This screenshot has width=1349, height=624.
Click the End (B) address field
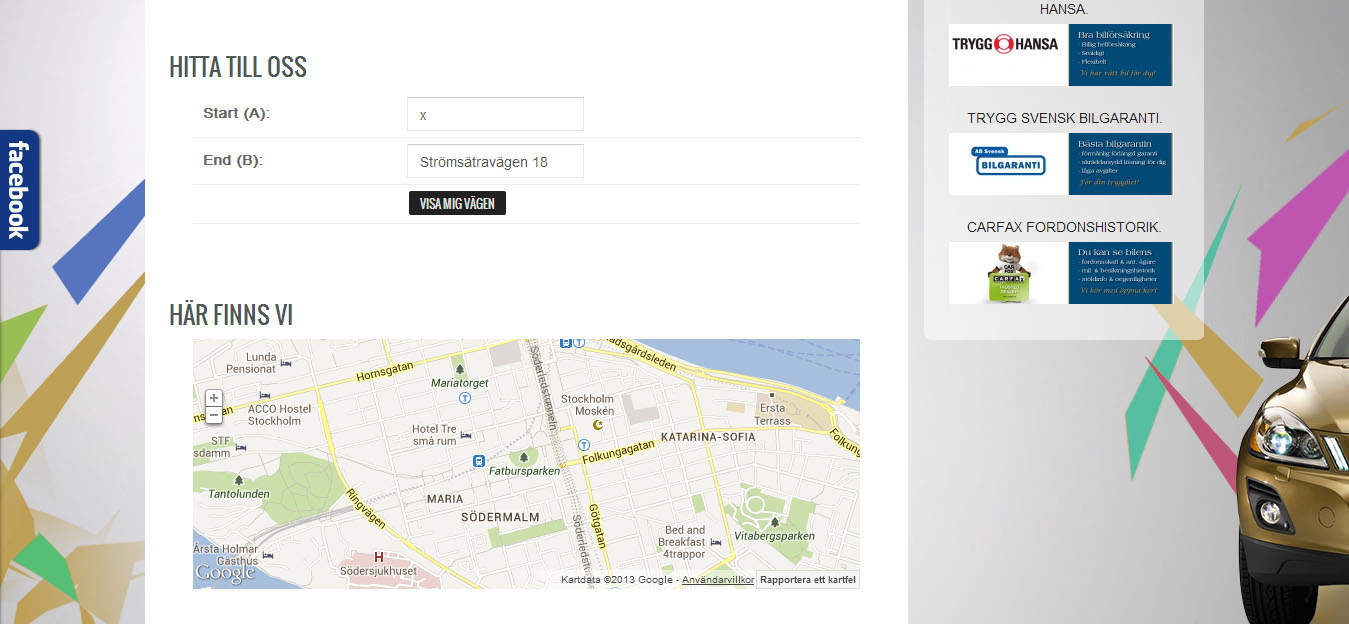[x=495, y=161]
